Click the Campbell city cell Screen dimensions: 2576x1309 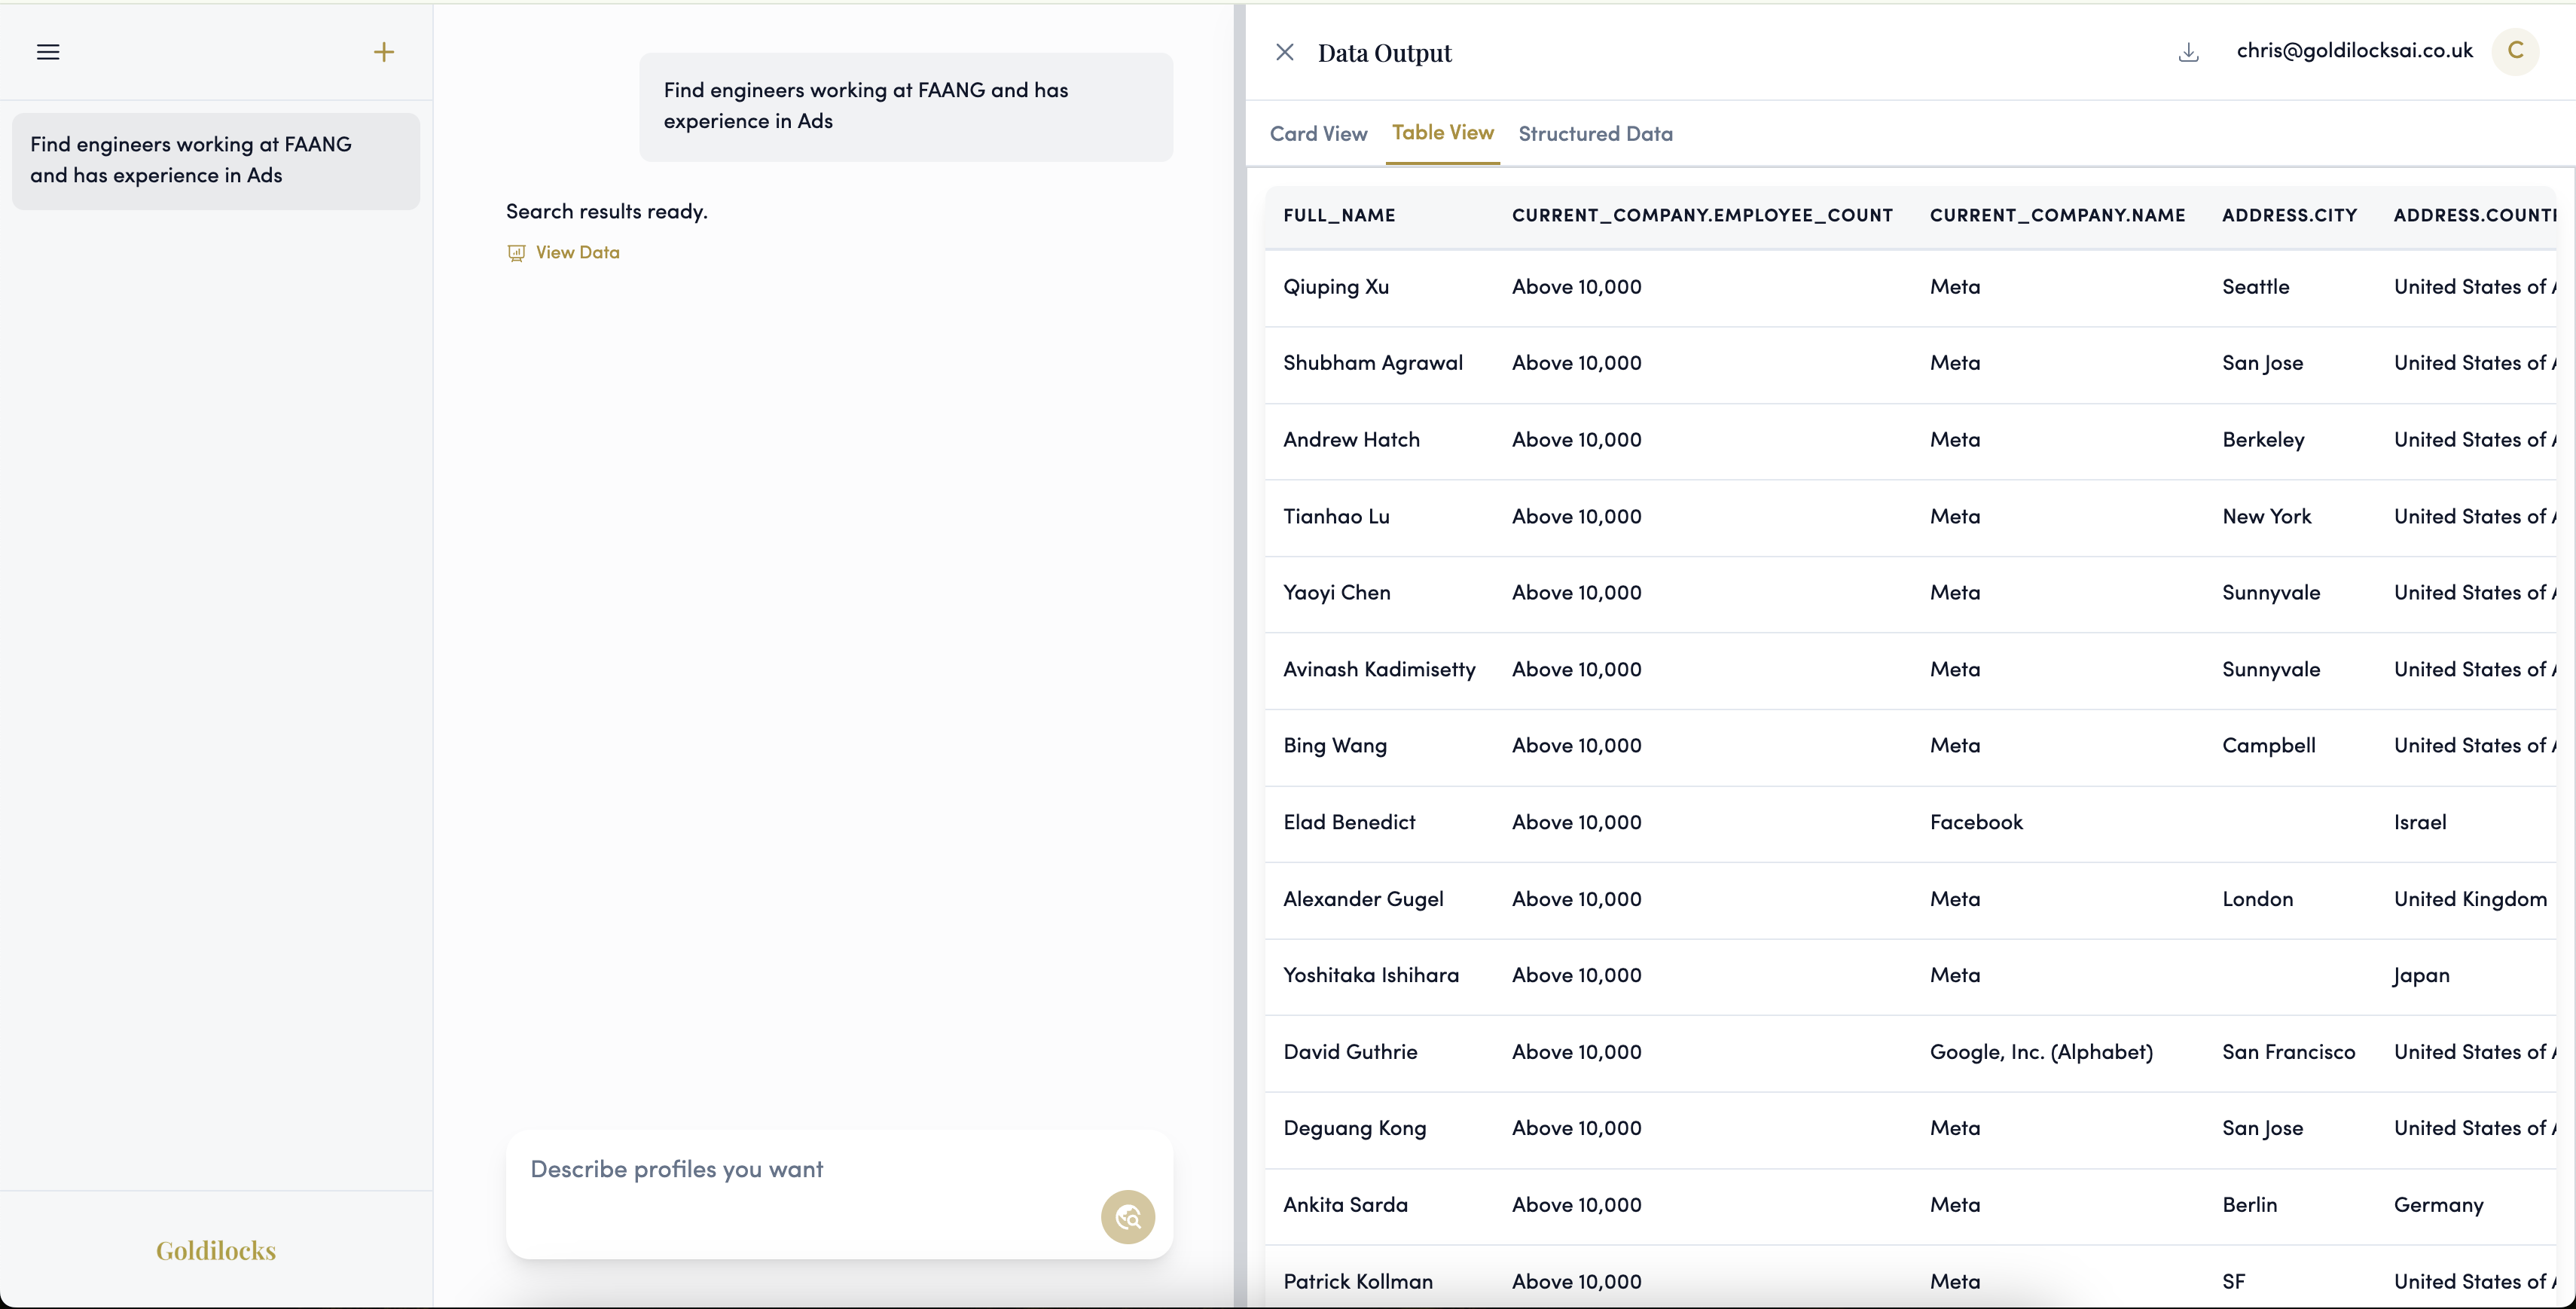click(2268, 746)
